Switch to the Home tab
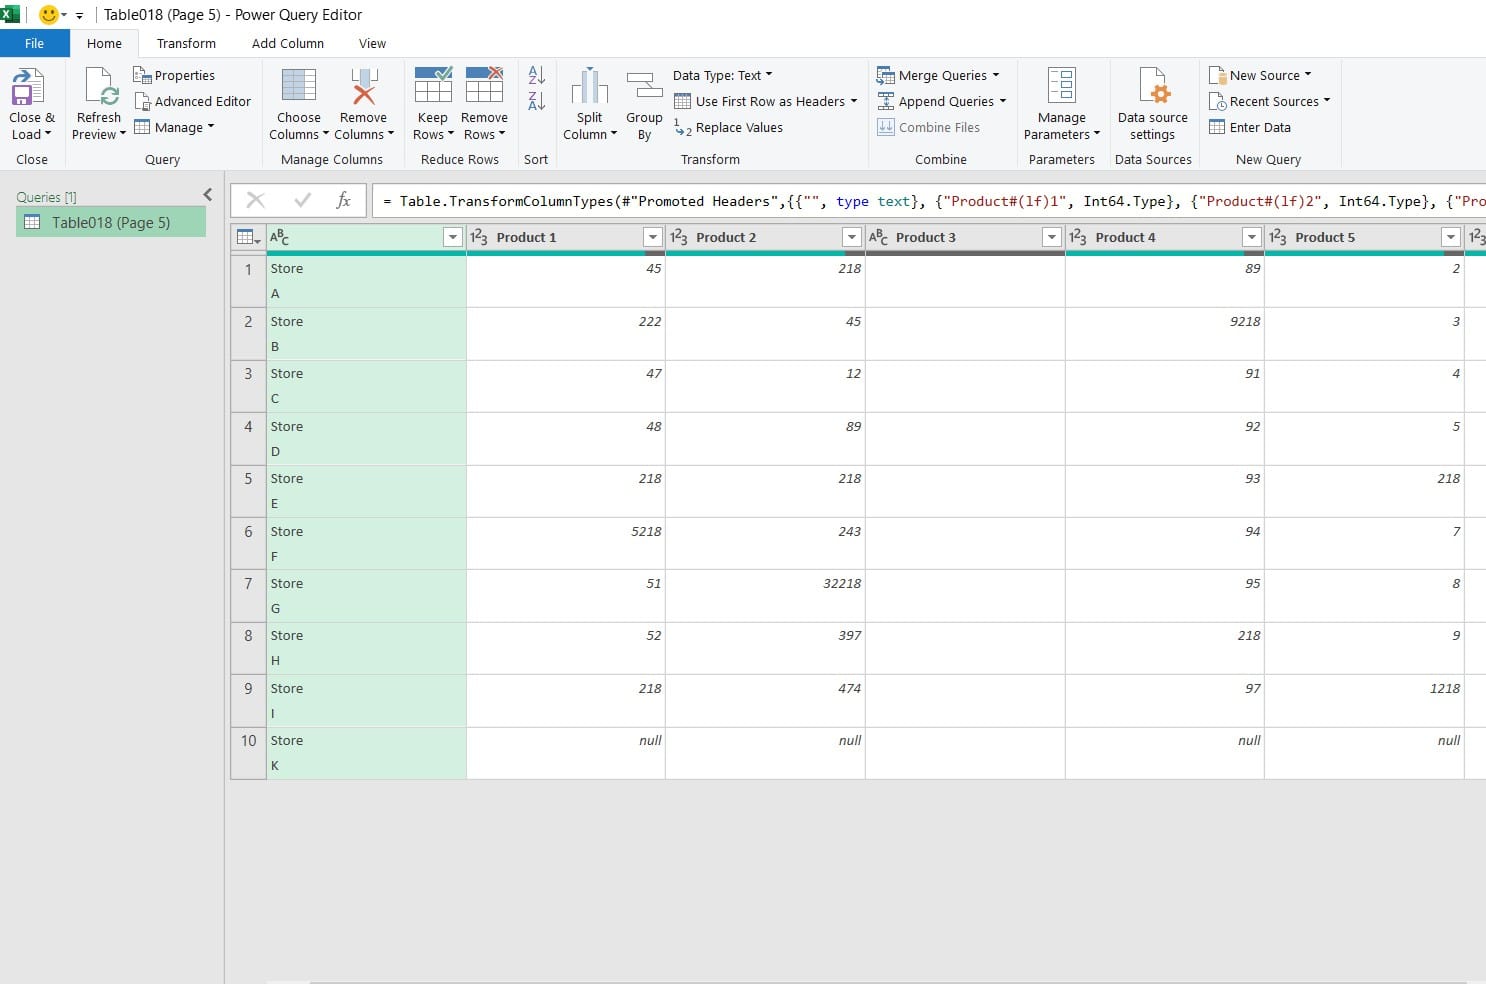Image resolution: width=1486 pixels, height=984 pixels. pyautogui.click(x=104, y=43)
